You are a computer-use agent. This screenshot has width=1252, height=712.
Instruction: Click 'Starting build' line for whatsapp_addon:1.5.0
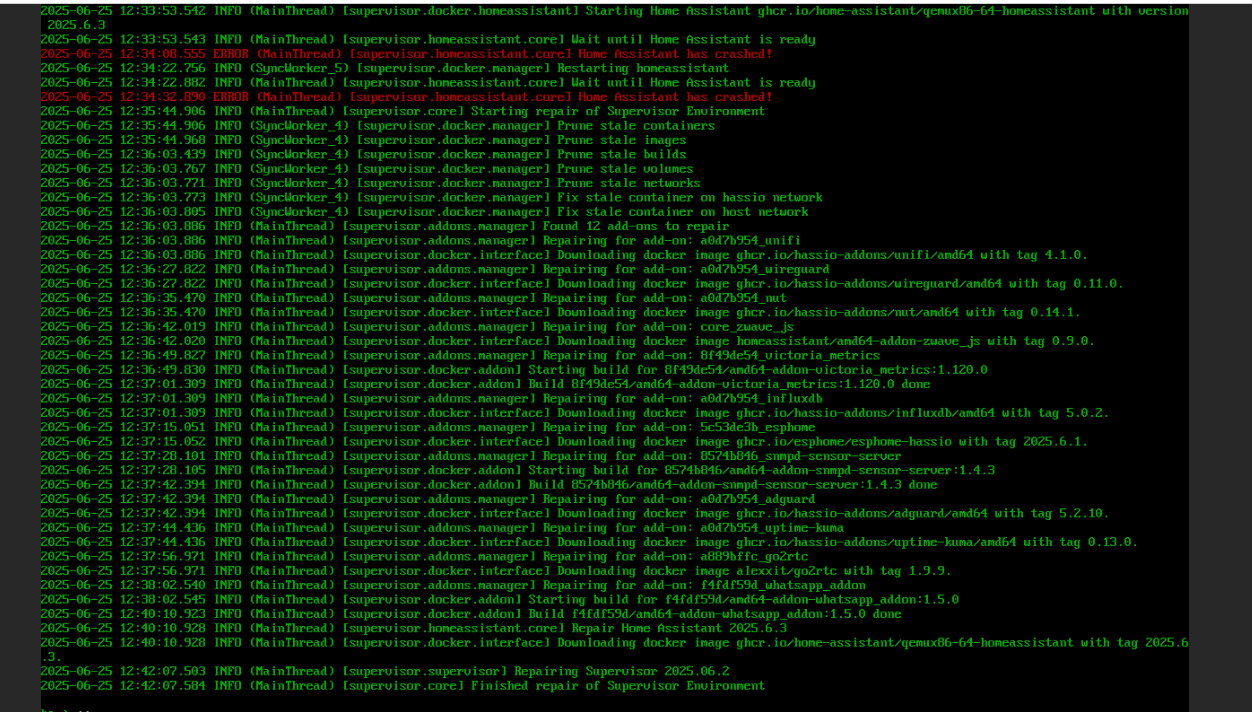(500, 600)
